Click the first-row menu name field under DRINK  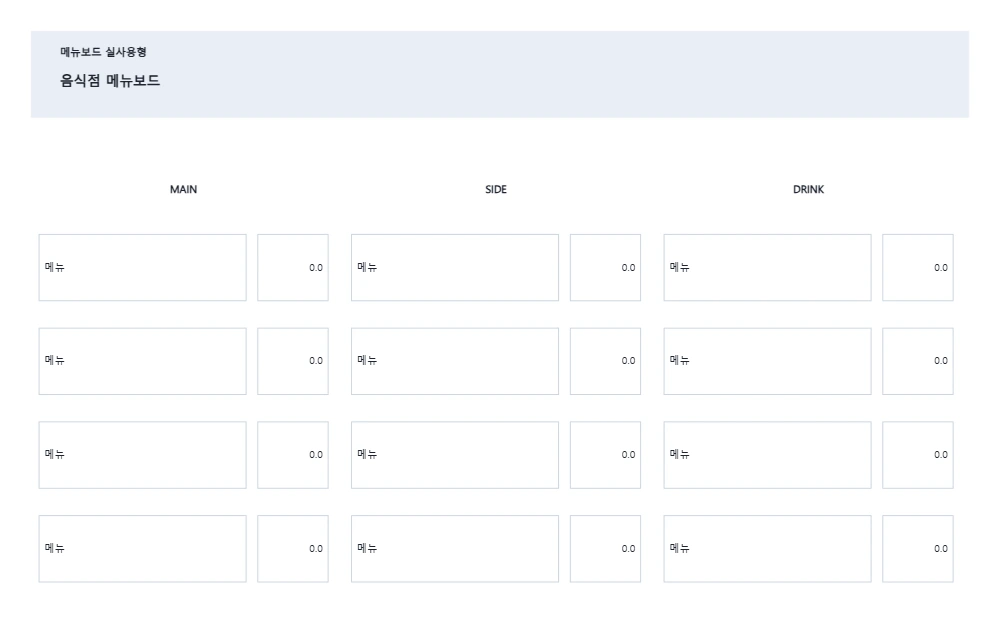(767, 267)
